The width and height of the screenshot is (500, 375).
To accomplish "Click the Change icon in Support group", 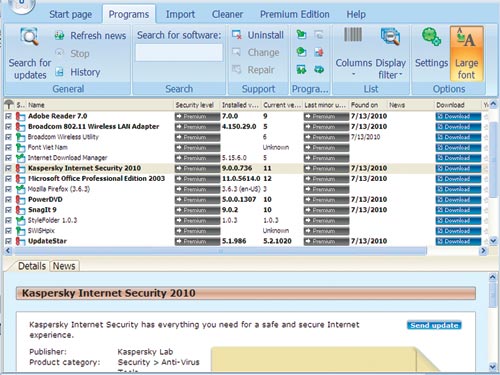I will (x=237, y=52).
